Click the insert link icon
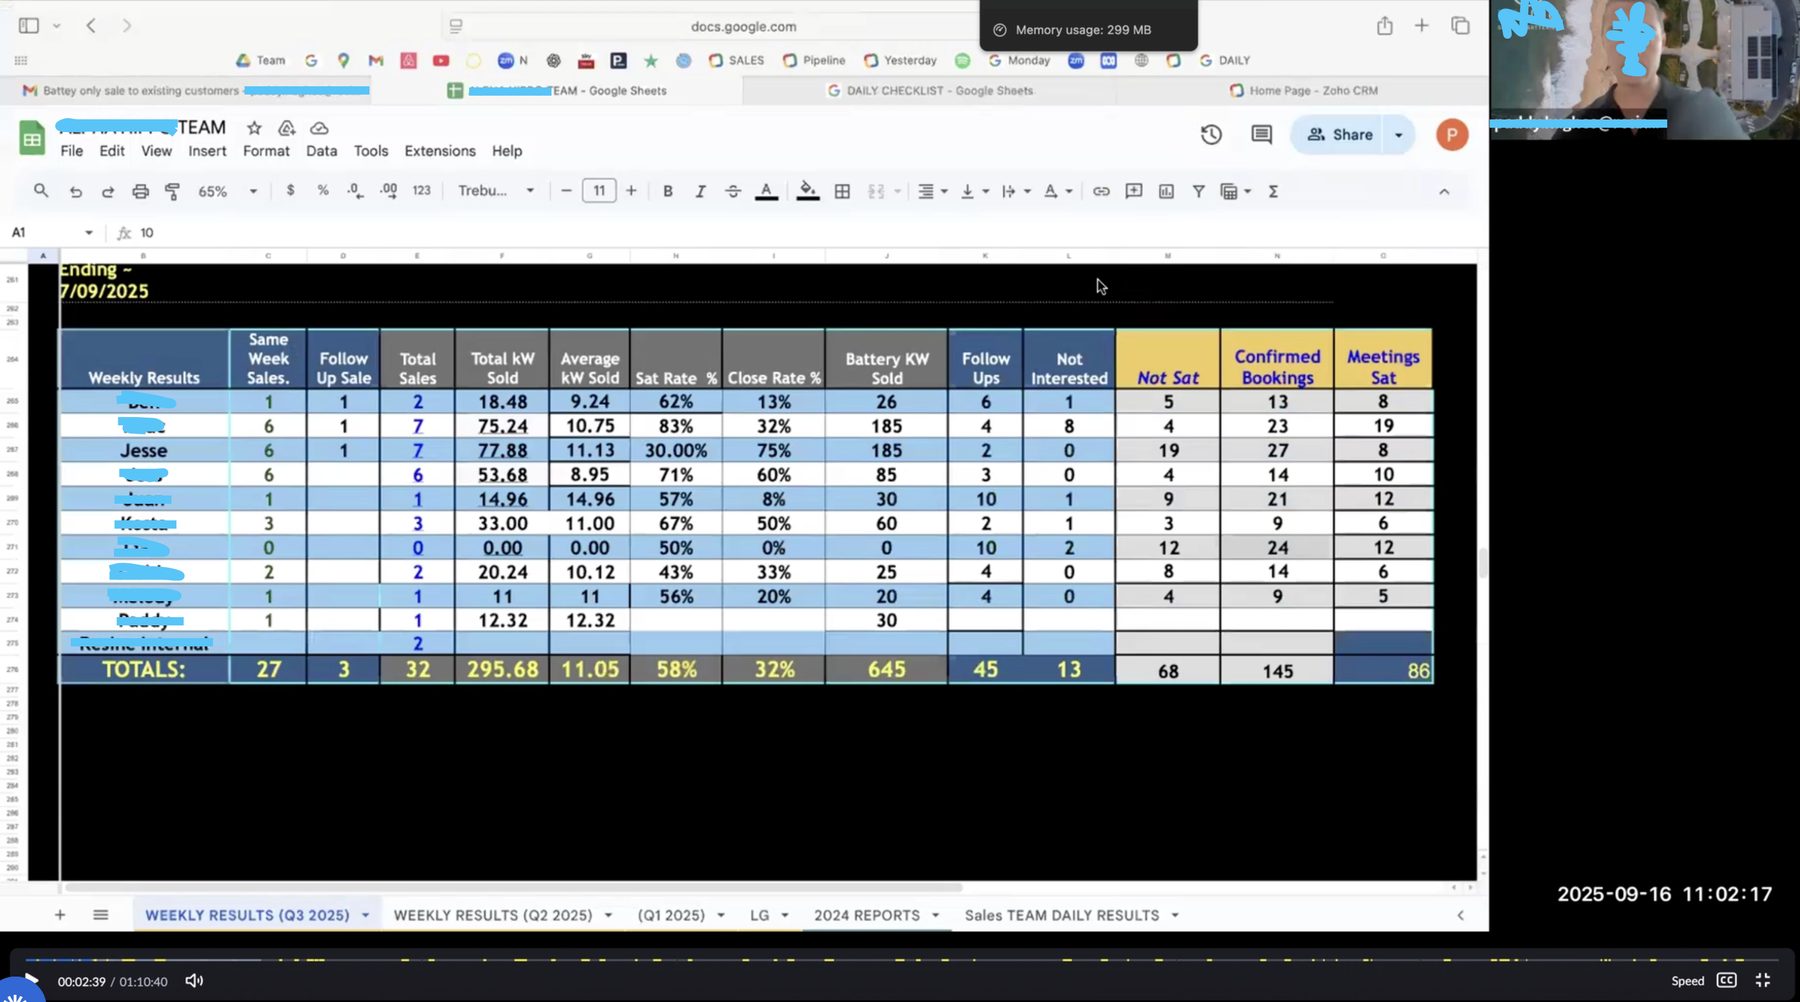 pos(1101,191)
